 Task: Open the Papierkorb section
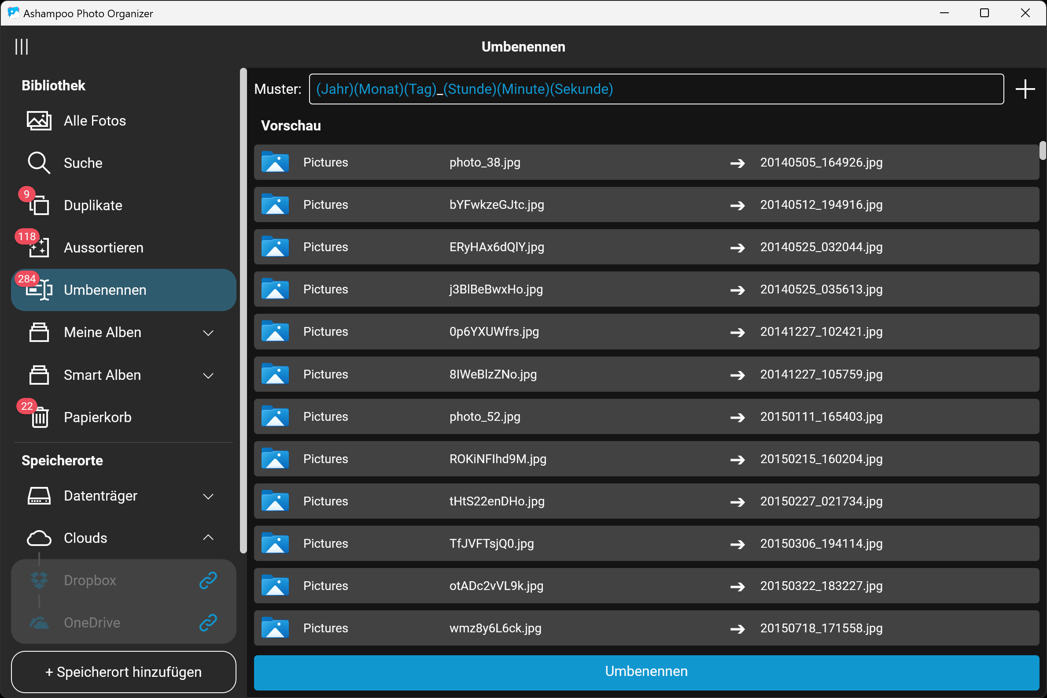(124, 417)
